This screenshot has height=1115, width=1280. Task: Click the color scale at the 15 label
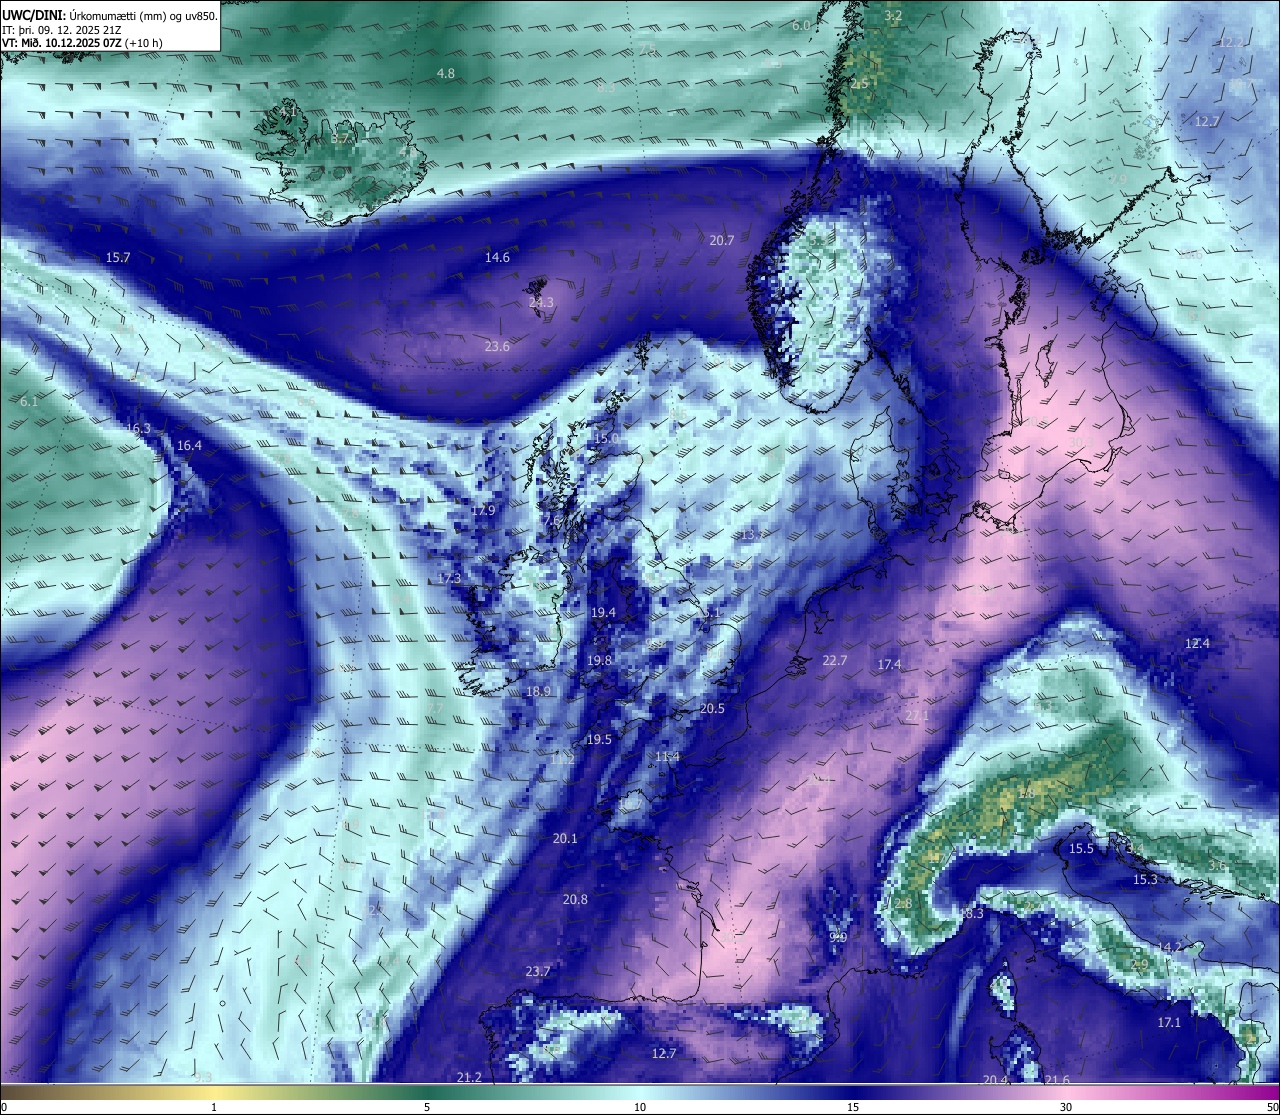pos(853,1107)
